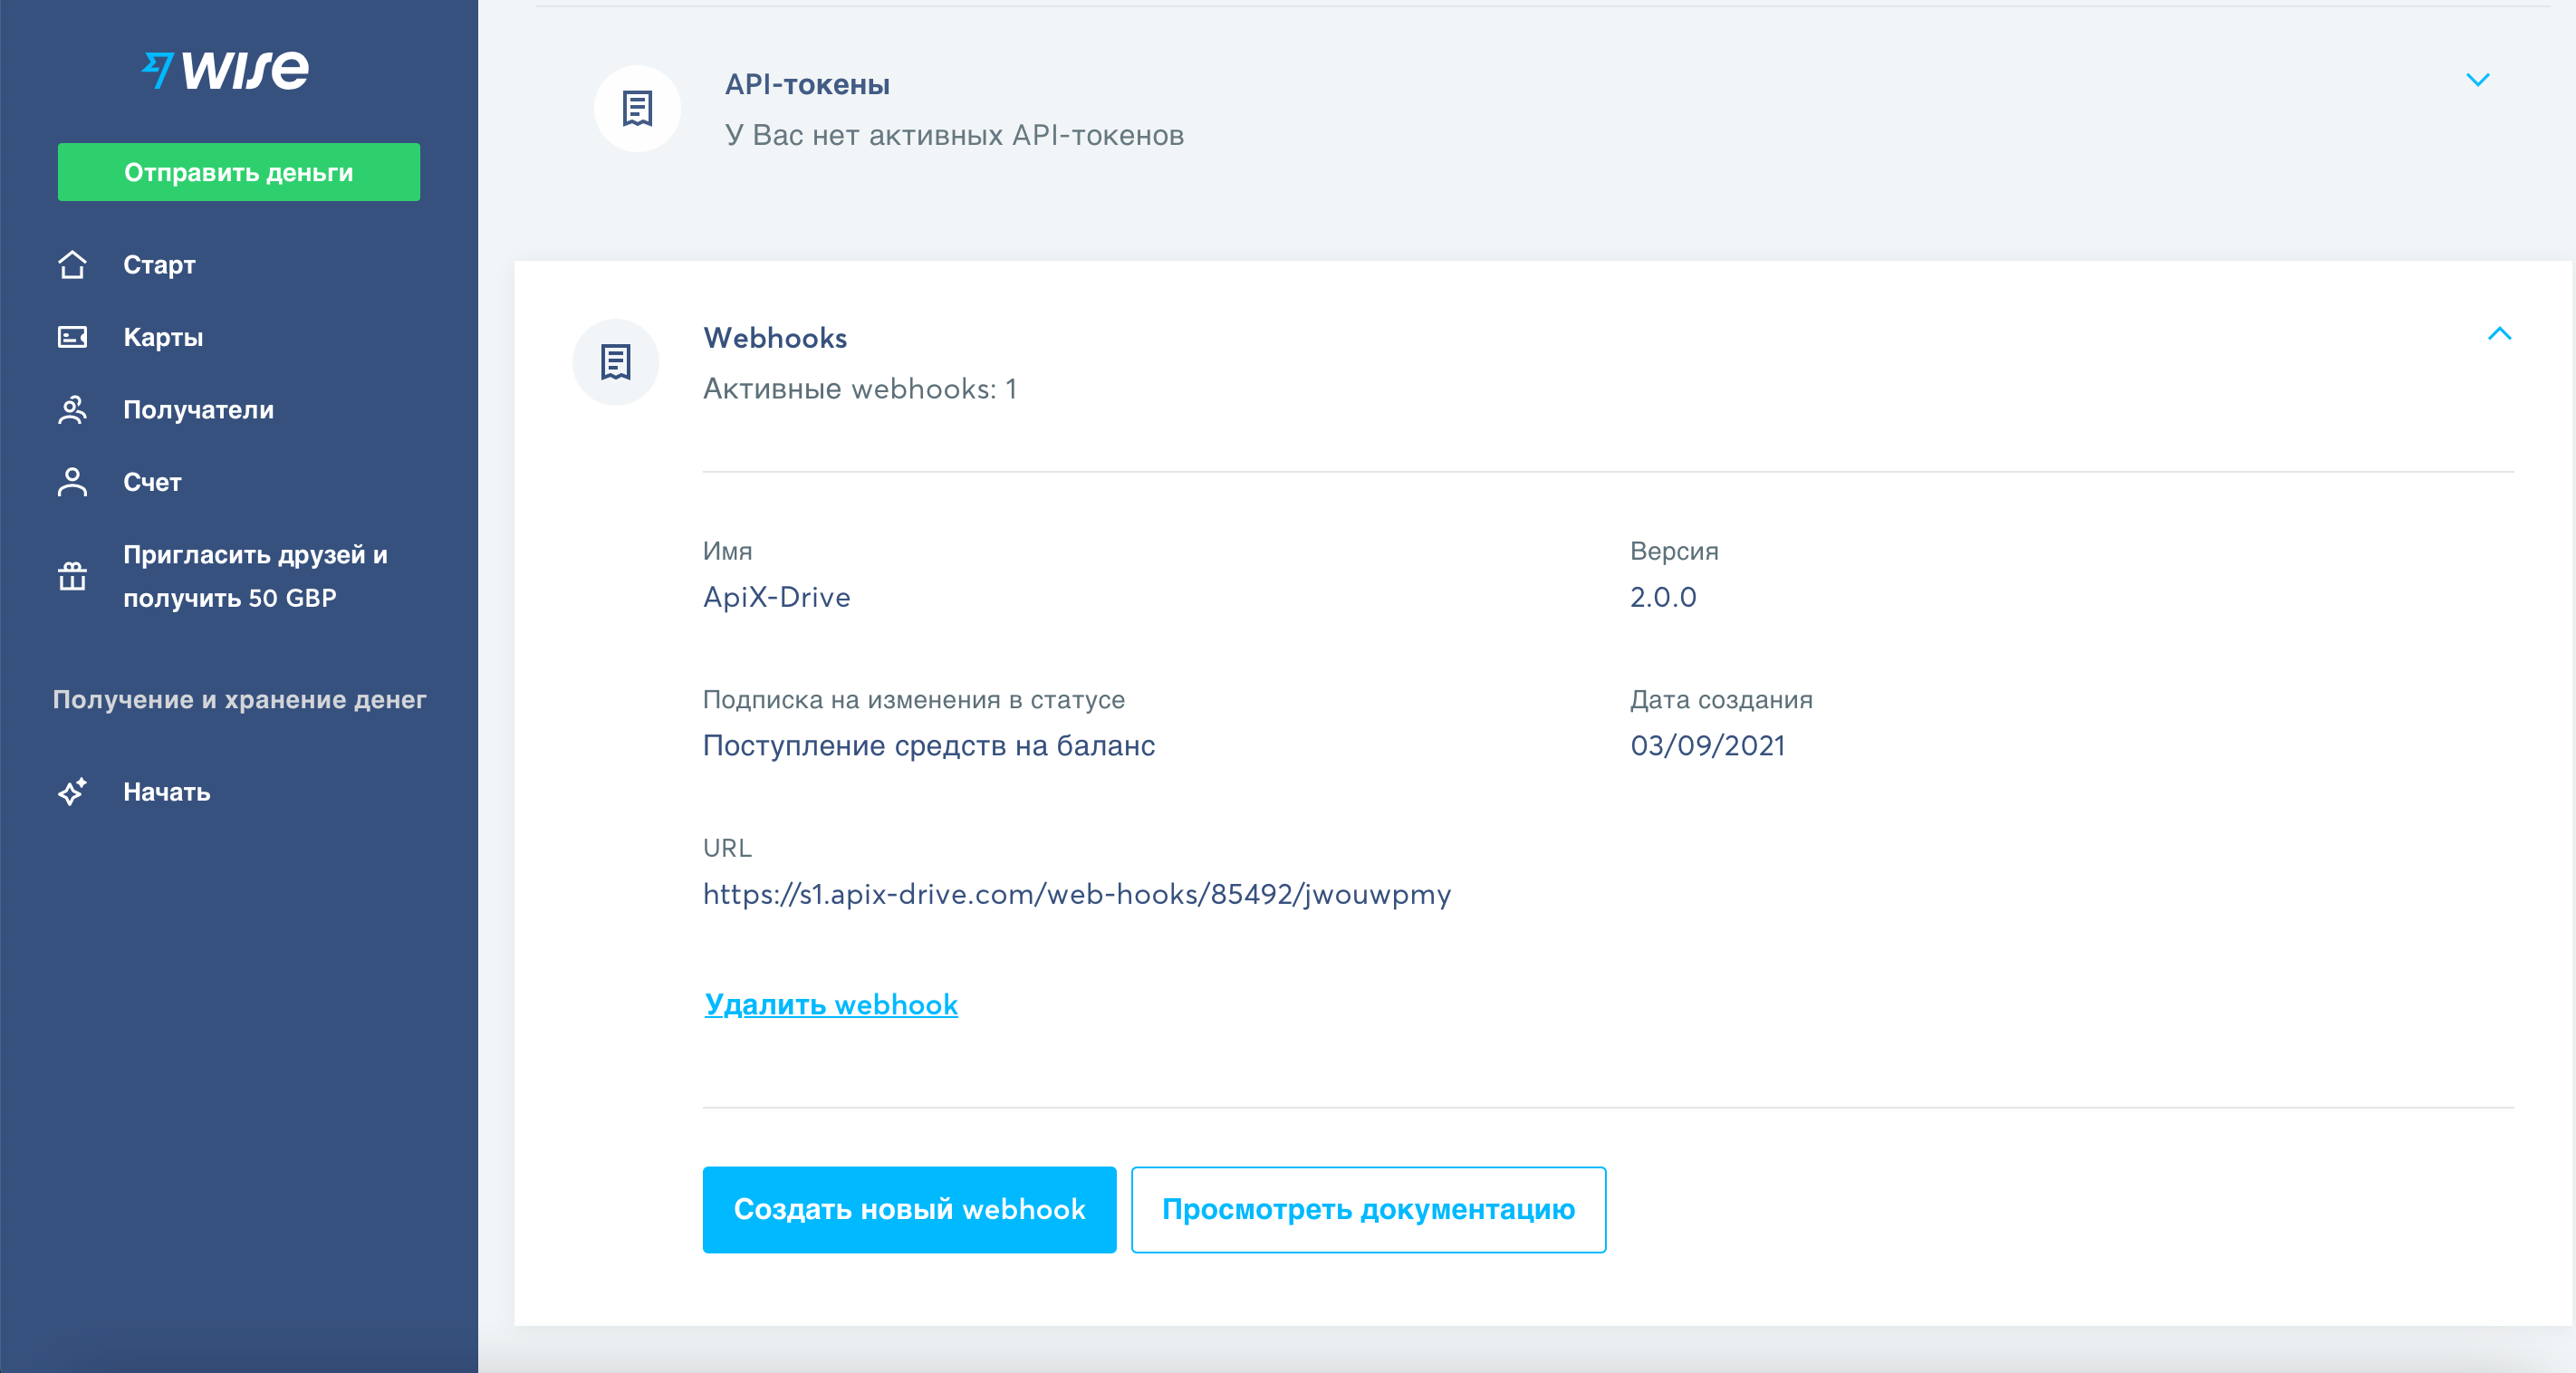
Task: Click the Дата создания label
Action: click(x=1721, y=700)
